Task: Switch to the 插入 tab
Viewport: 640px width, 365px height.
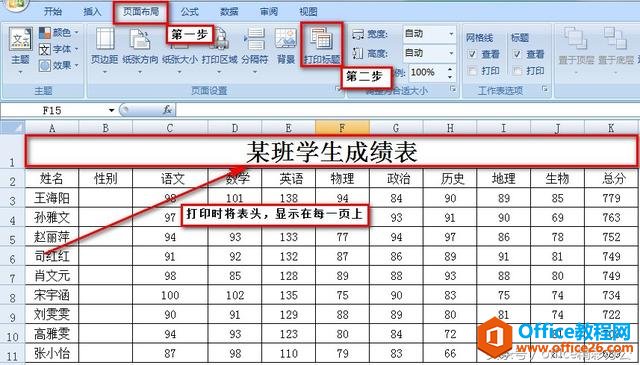Action: (x=92, y=11)
